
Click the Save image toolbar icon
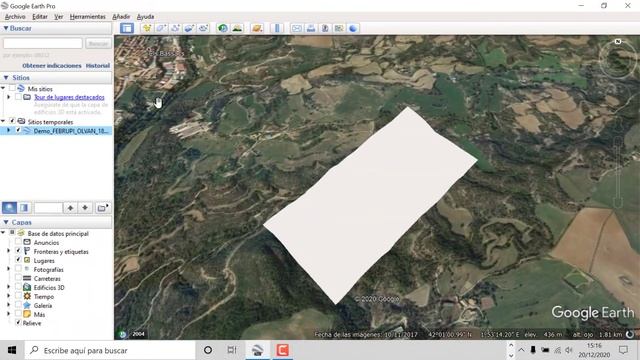point(325,28)
